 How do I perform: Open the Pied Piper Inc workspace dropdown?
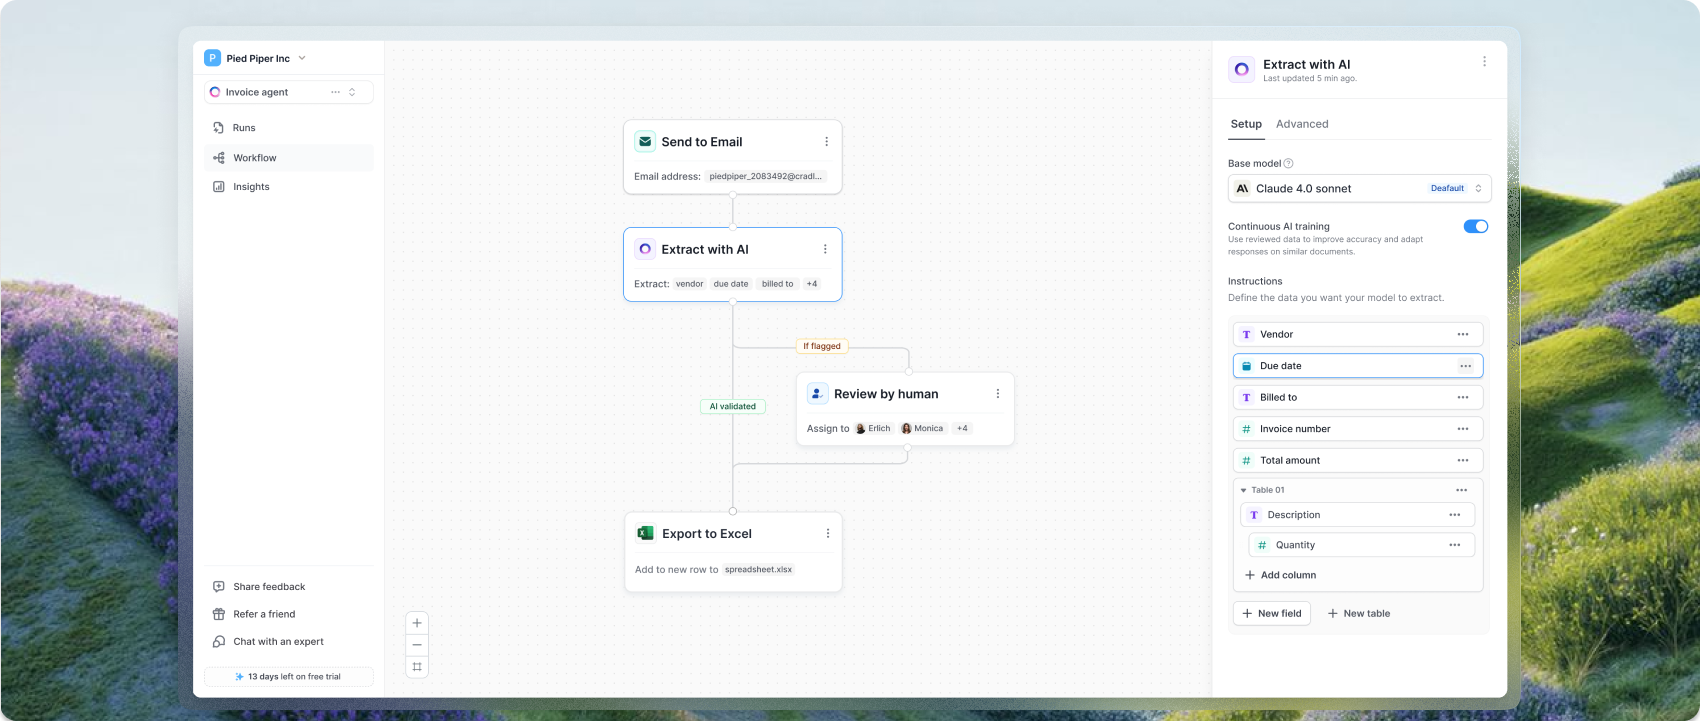[302, 58]
